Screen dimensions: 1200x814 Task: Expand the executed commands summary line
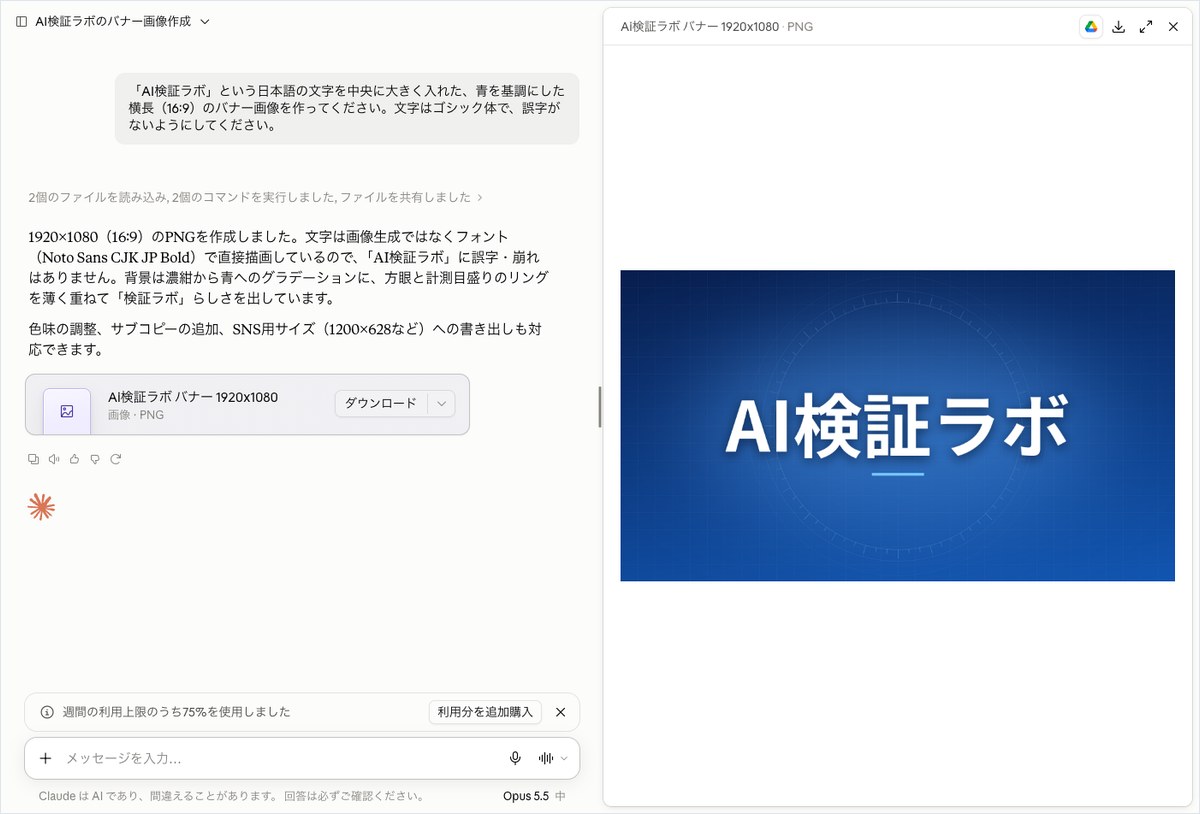coord(256,198)
